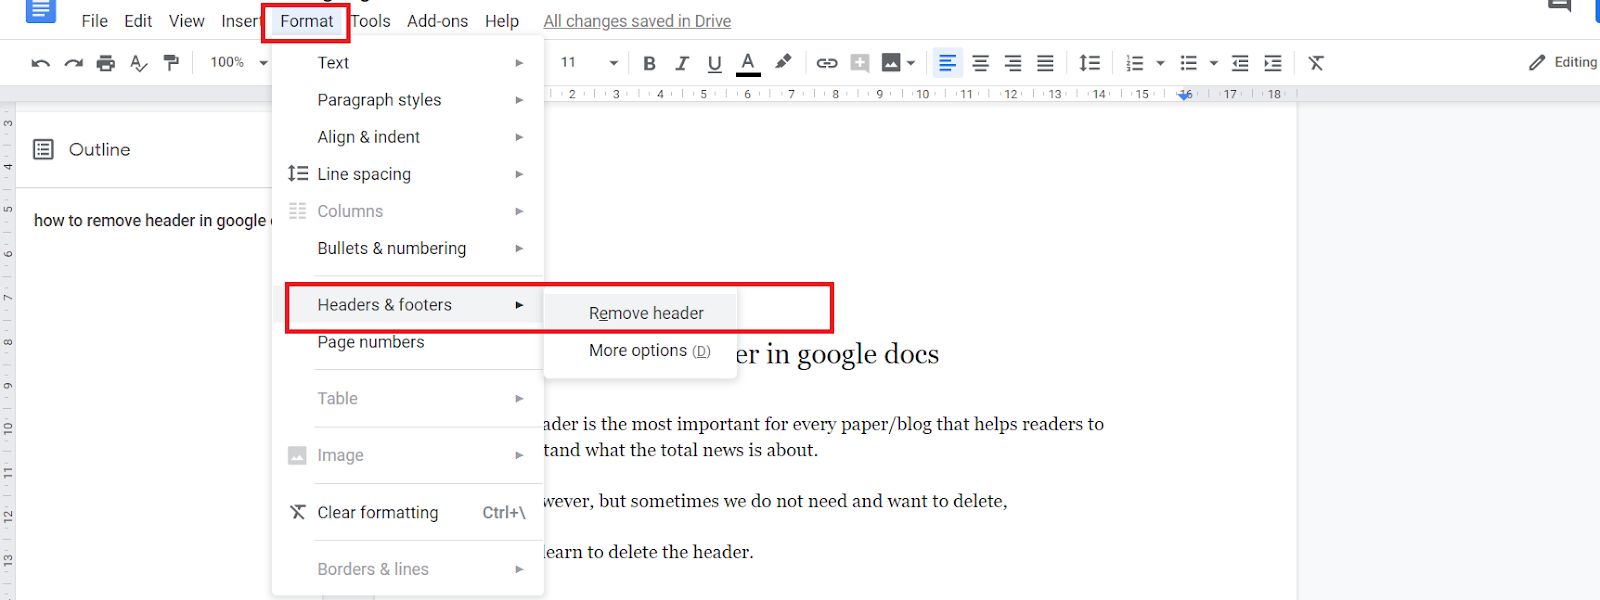1600x600 pixels.
Task: Open the Tools menu
Action: pyautogui.click(x=370, y=21)
